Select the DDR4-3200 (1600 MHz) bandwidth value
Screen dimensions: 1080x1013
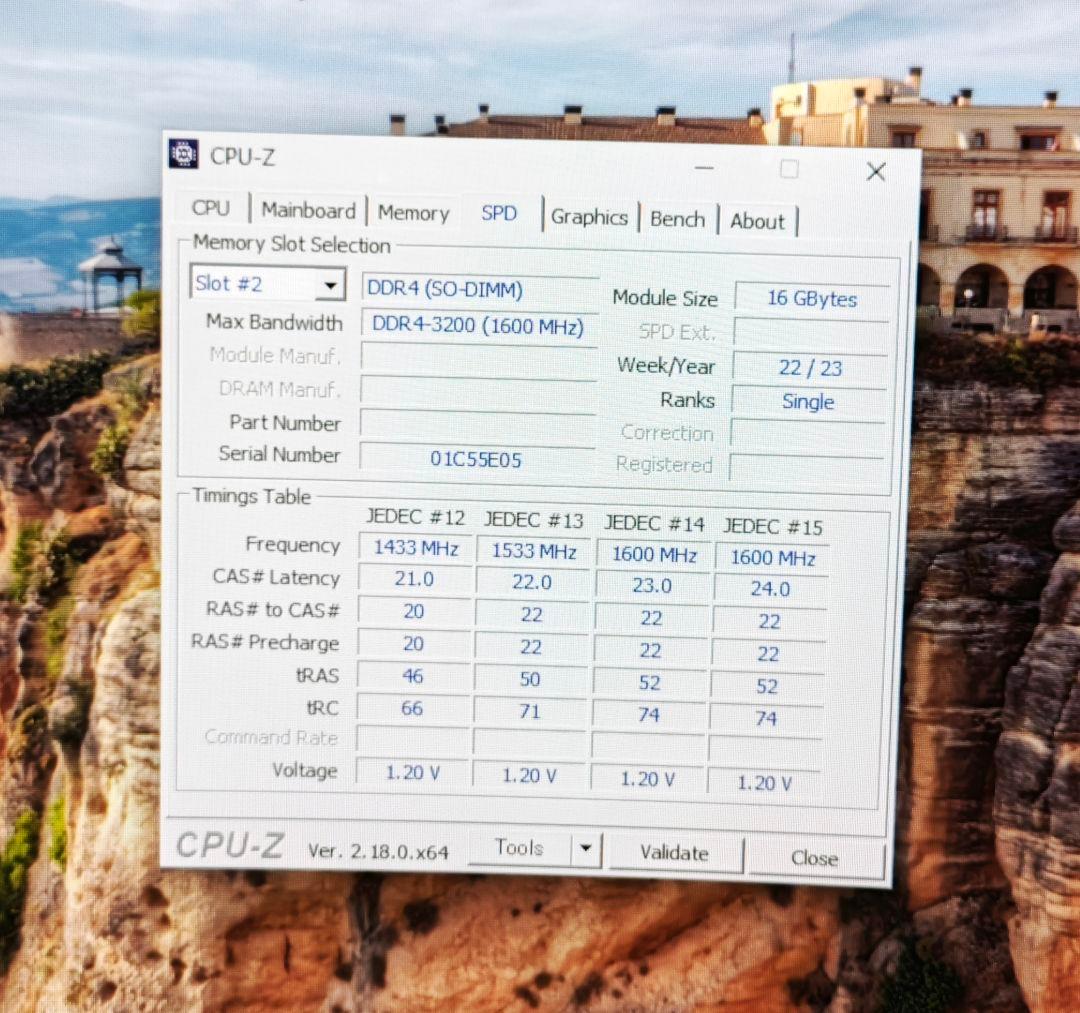click(x=479, y=325)
